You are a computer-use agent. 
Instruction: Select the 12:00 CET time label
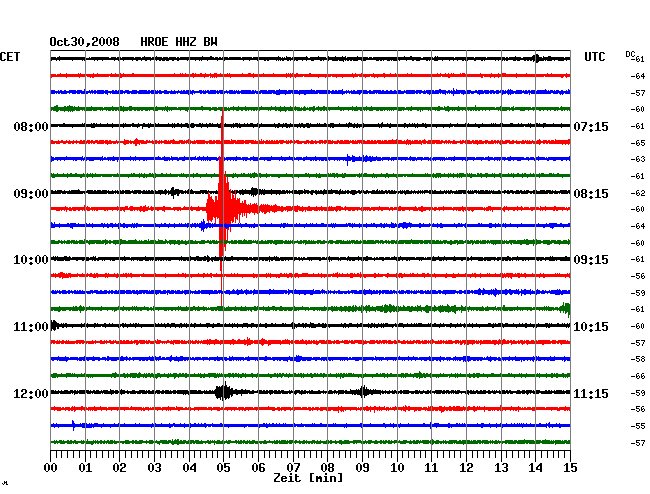pos(31,393)
